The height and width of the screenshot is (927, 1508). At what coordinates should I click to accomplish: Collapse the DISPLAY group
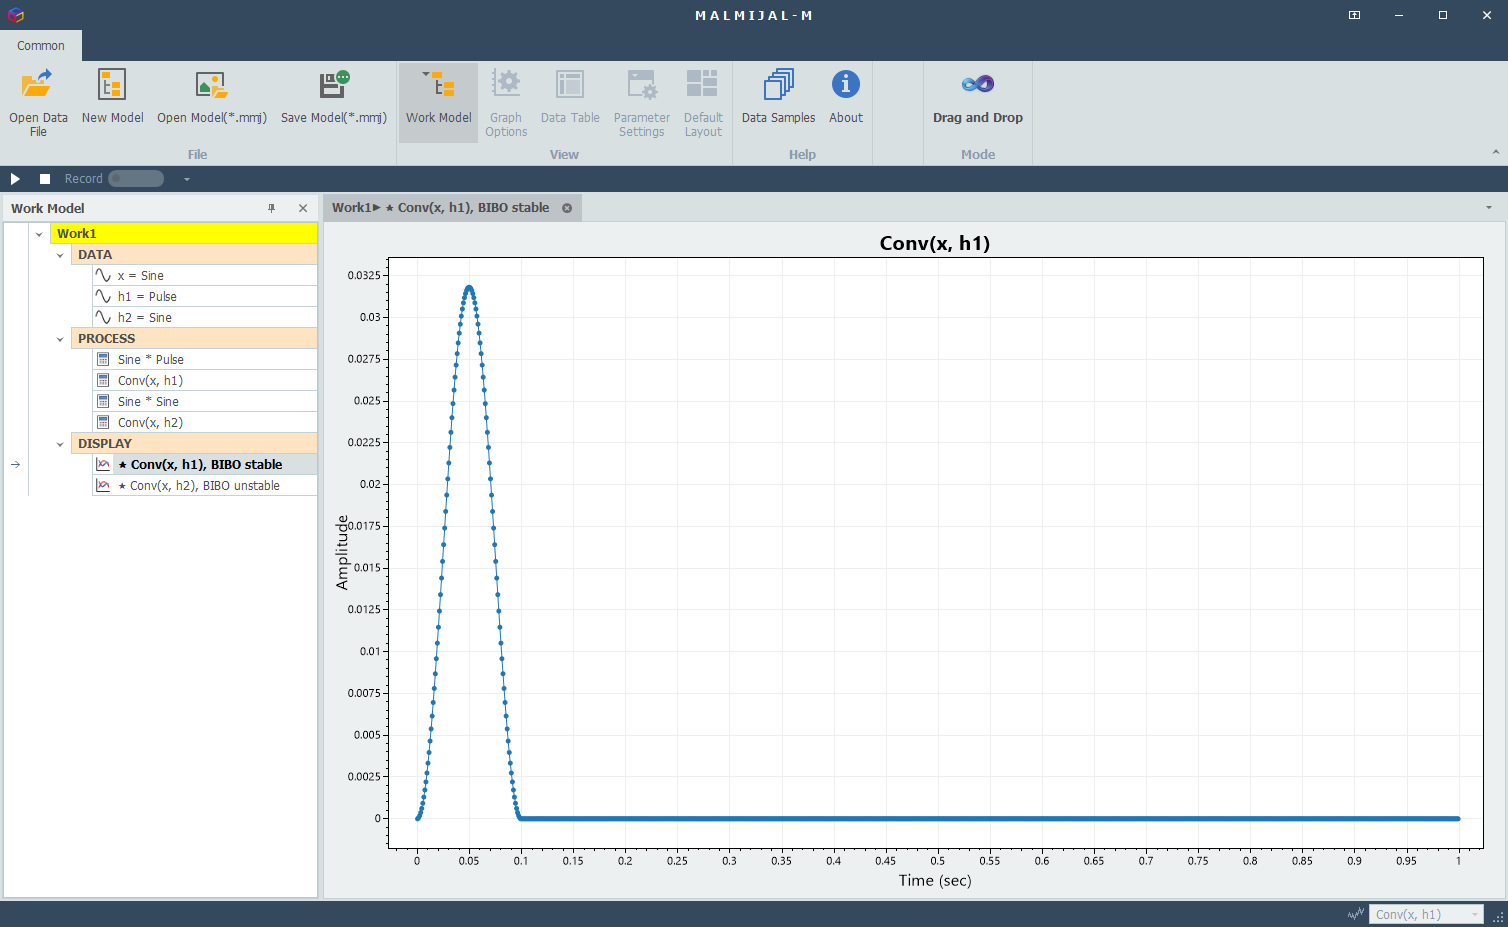pyautogui.click(x=60, y=444)
